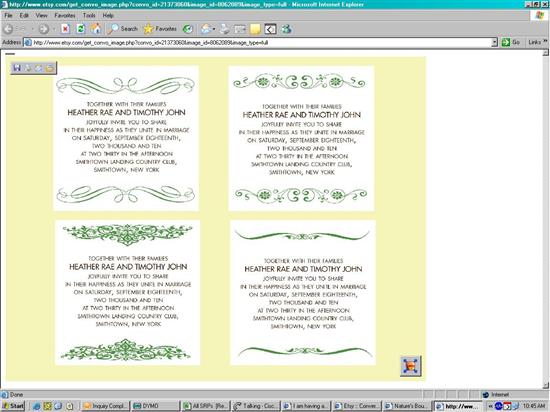Click the system tray clock showing 10:45 AM
Screen dimensions: 550x412
[x=533, y=406]
